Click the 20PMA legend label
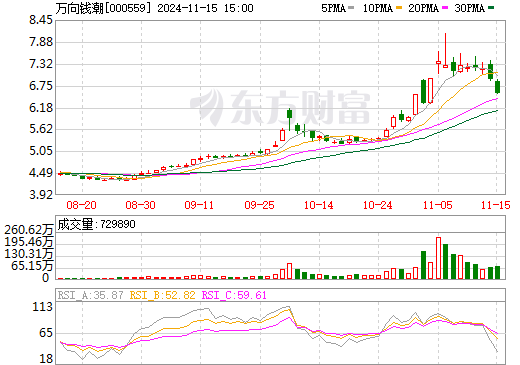 (x=423, y=8)
